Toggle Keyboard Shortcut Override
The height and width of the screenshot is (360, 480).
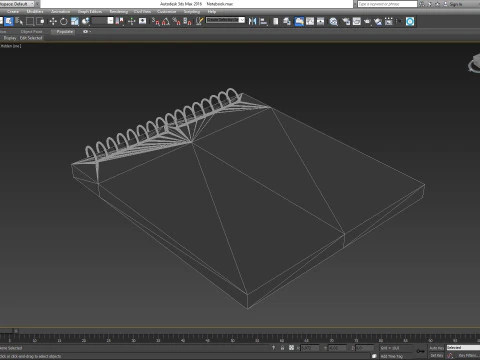click(x=142, y=21)
